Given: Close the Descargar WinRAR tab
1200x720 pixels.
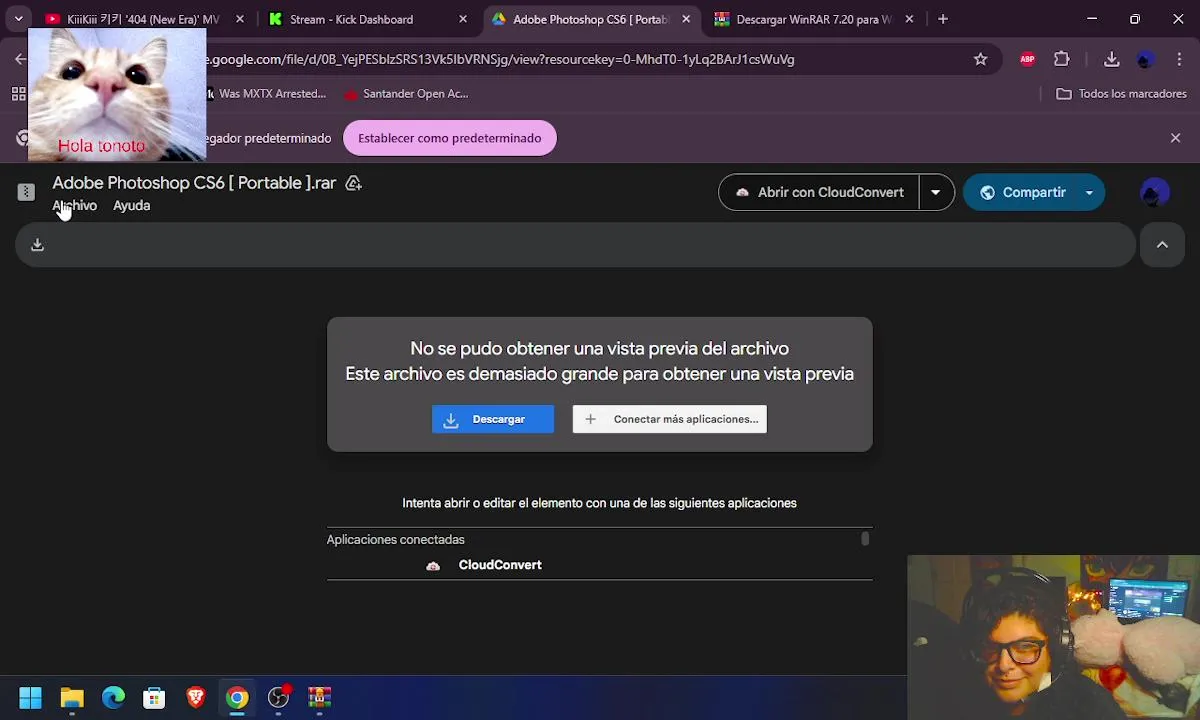Looking at the screenshot, I should tap(909, 19).
